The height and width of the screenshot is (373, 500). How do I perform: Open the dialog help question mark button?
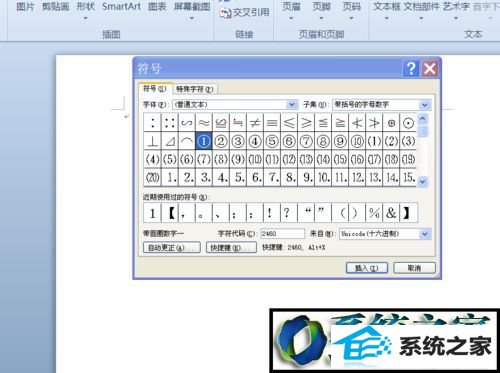click(x=411, y=69)
